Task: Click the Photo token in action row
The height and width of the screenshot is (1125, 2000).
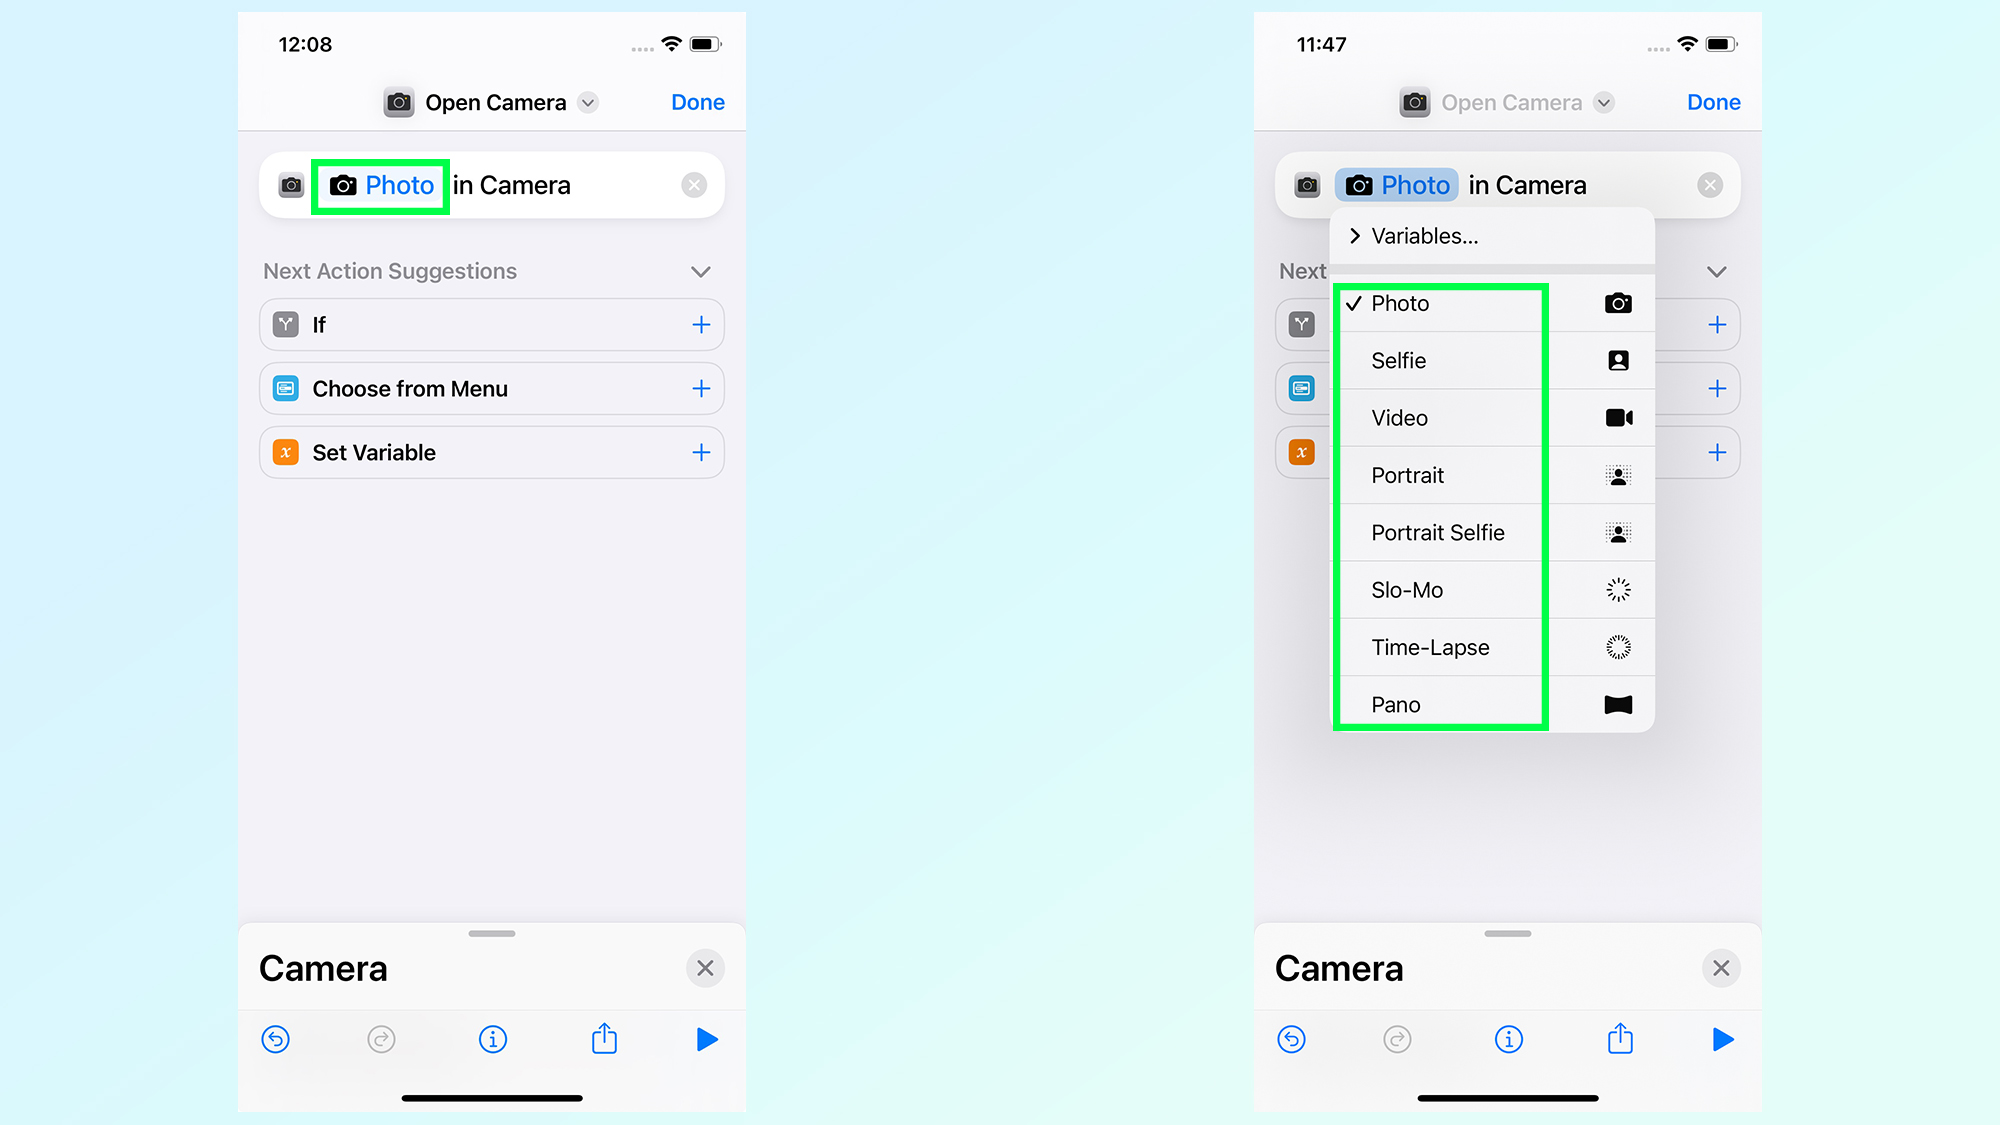Action: click(383, 184)
